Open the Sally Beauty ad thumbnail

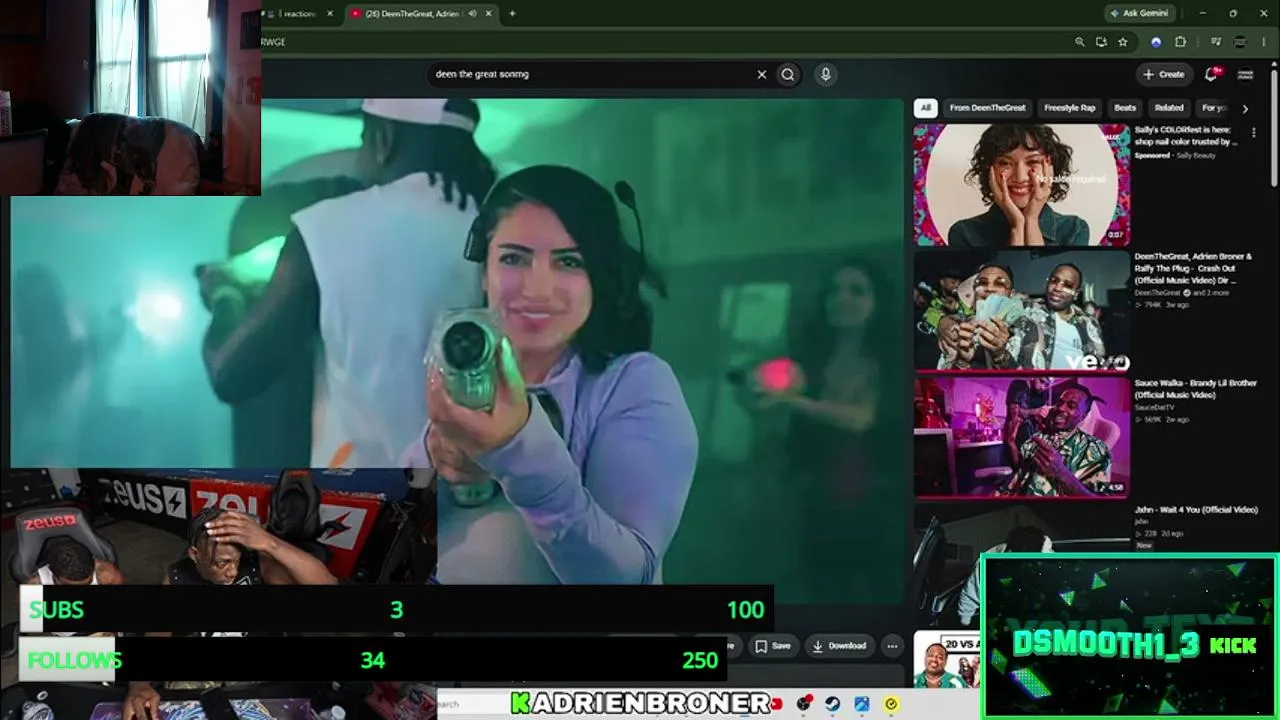[x=1022, y=185]
